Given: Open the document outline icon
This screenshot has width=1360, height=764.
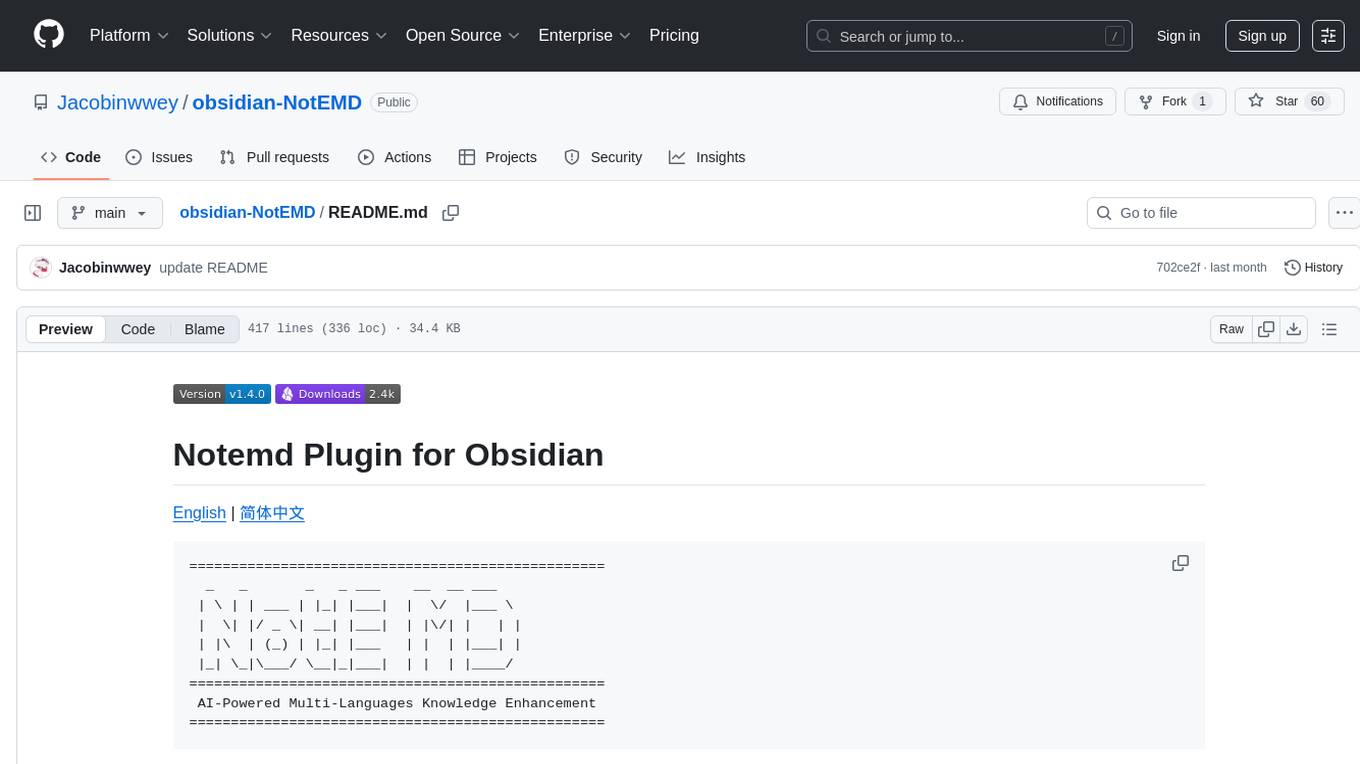Looking at the screenshot, I should tap(1329, 329).
